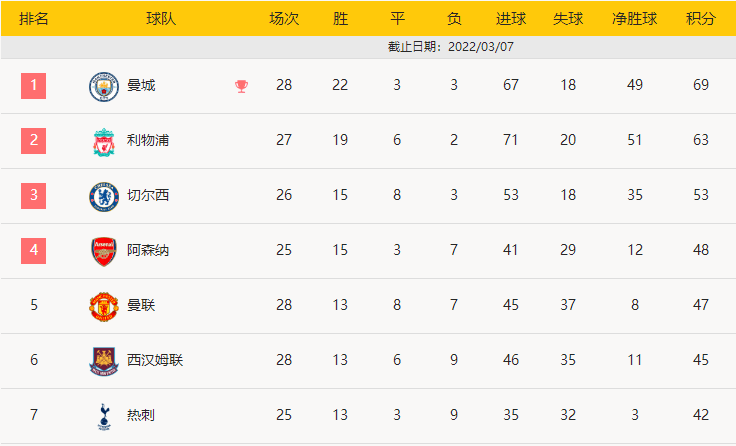736x446 pixels.
Task: Click the West Ham United crest
Action: [x=104, y=361]
